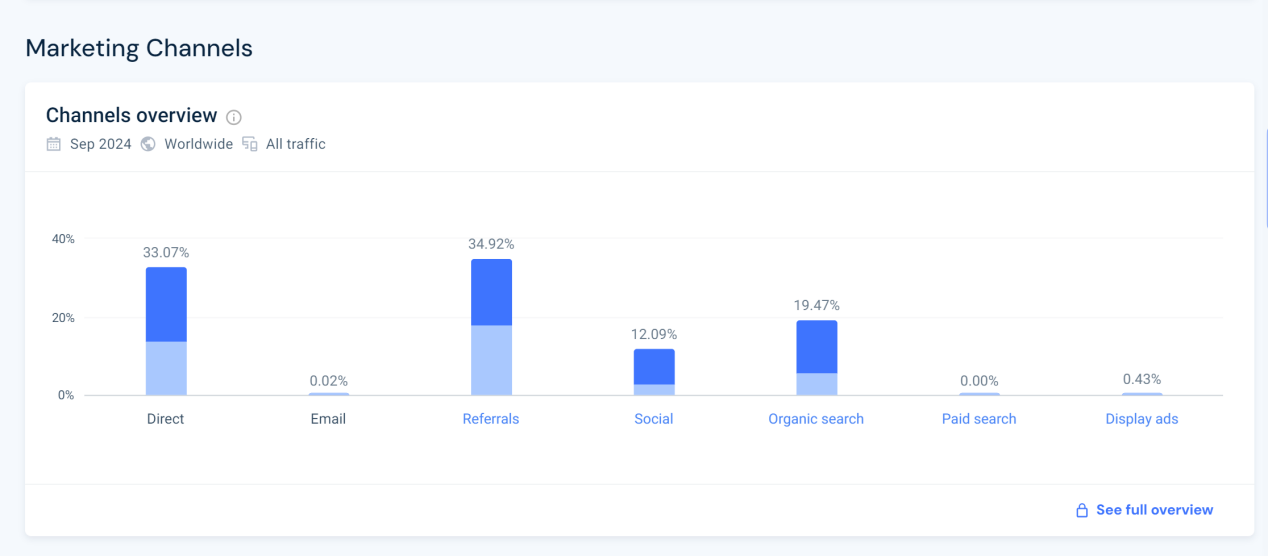Click the Paid search channel link

click(x=979, y=419)
